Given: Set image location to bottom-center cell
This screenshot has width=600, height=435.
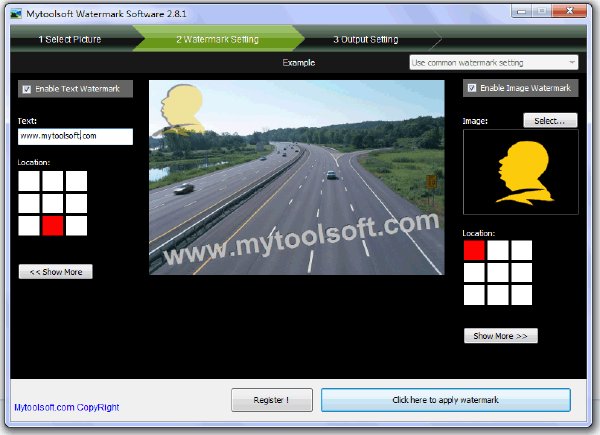Looking at the screenshot, I should (498, 295).
